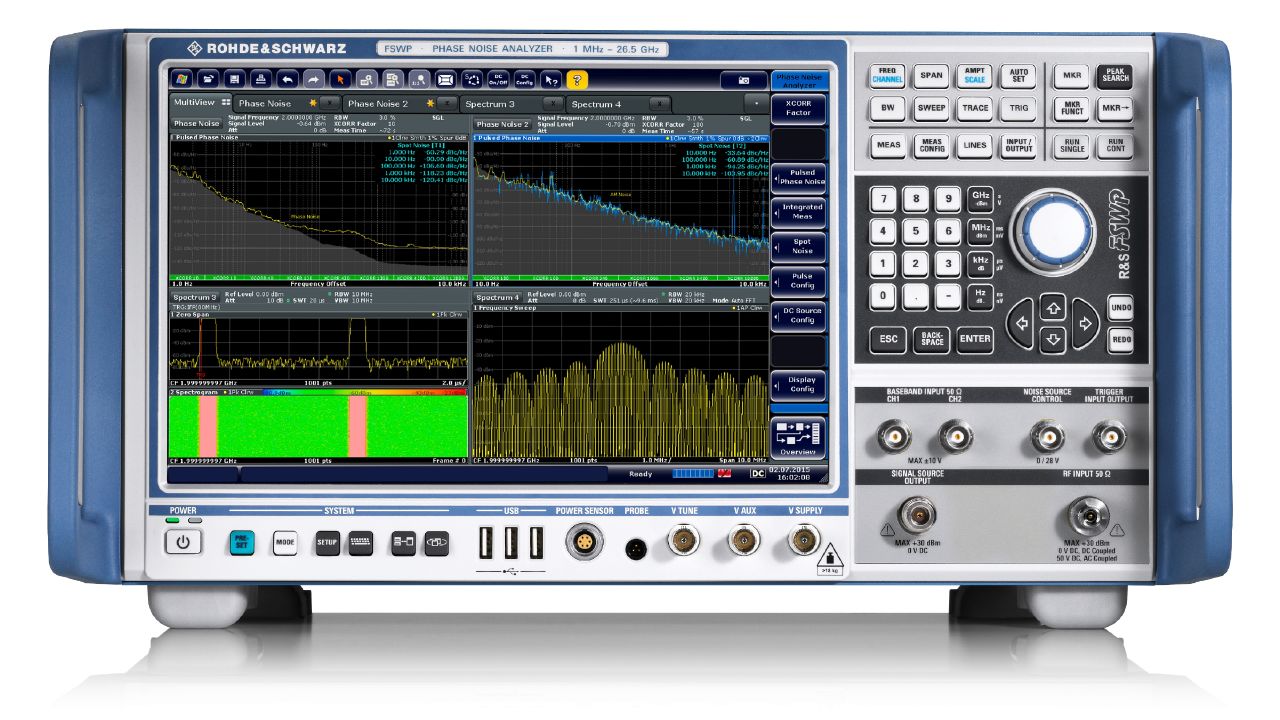Click the print icon in the toolbar
The image size is (1280, 720).
[x=260, y=79]
